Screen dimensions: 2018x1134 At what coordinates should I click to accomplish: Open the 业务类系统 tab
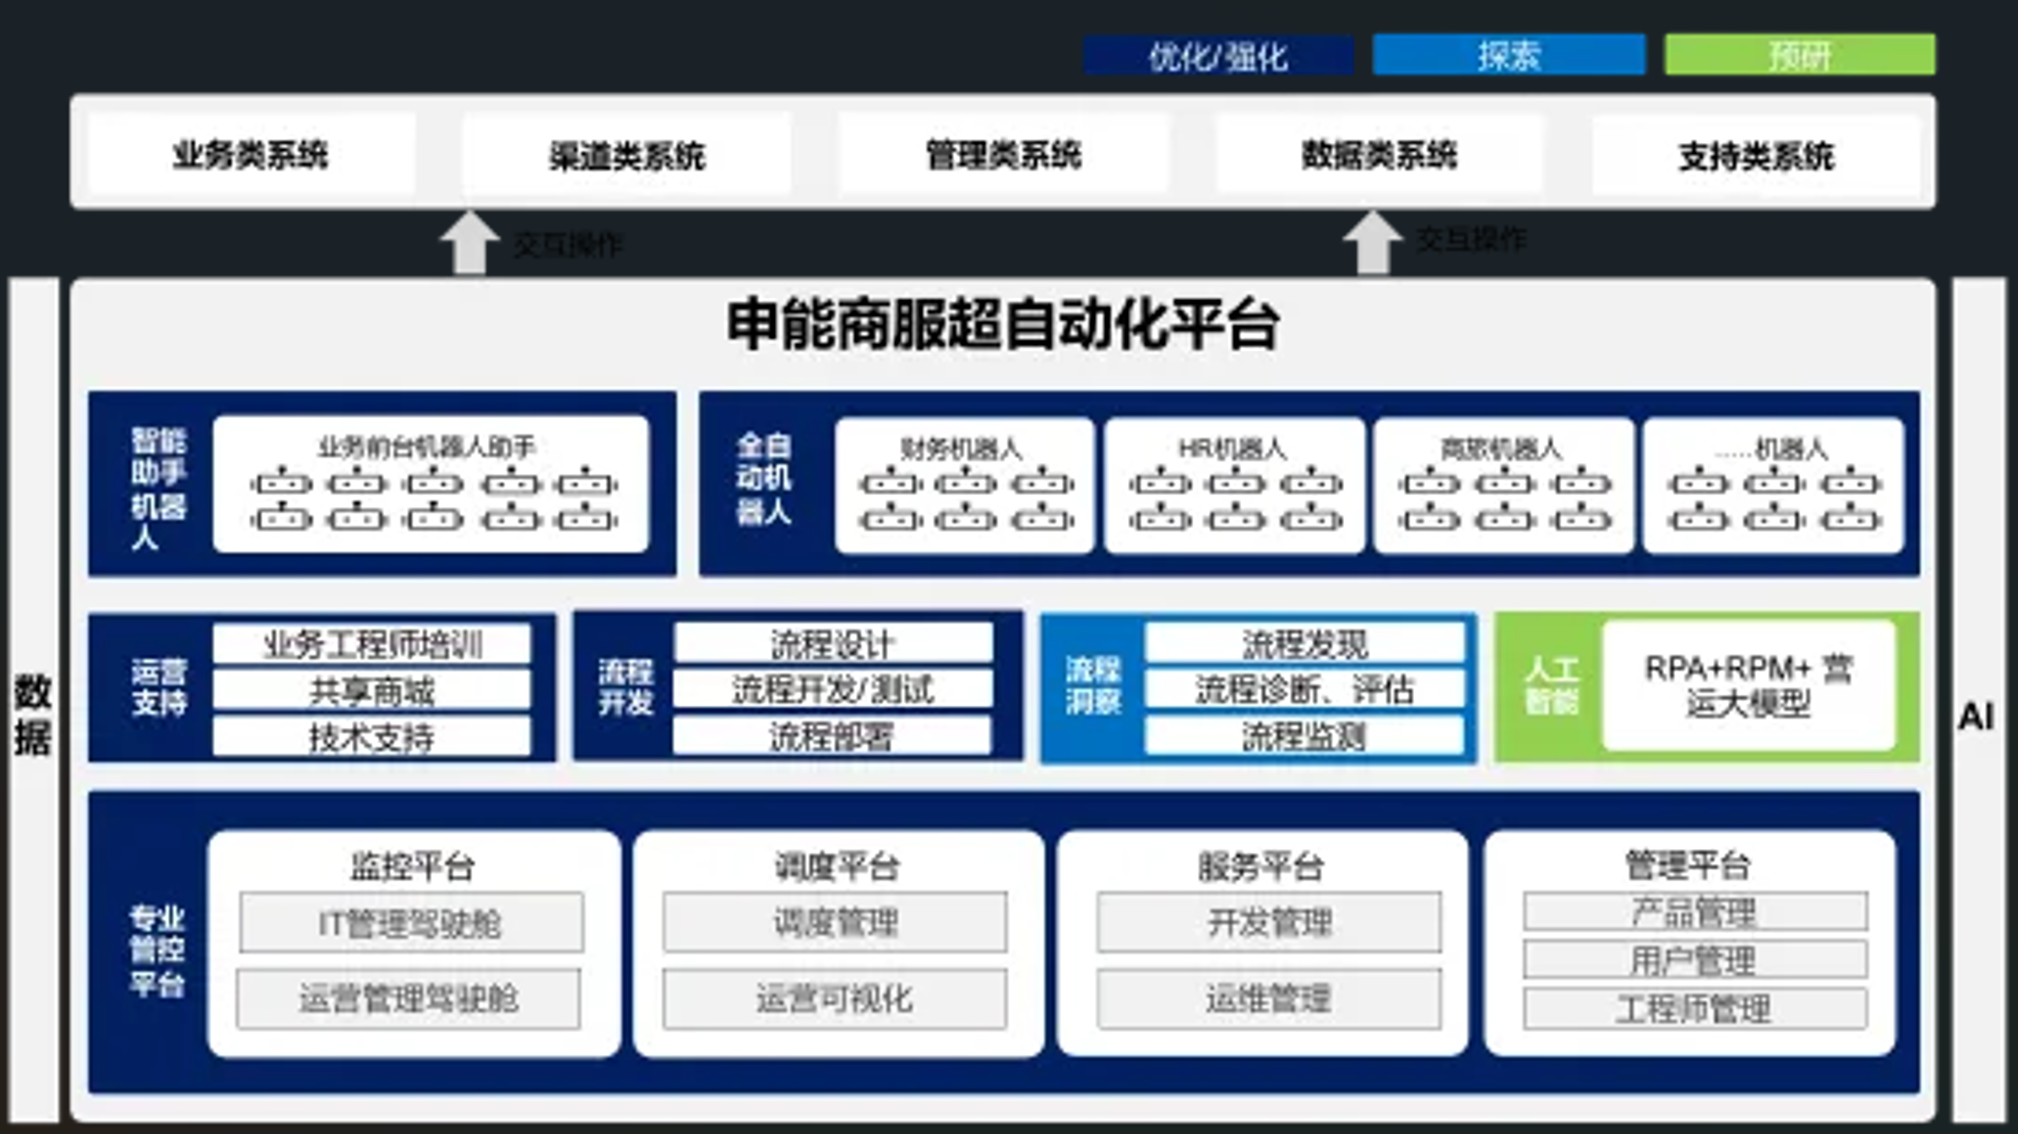pos(251,154)
